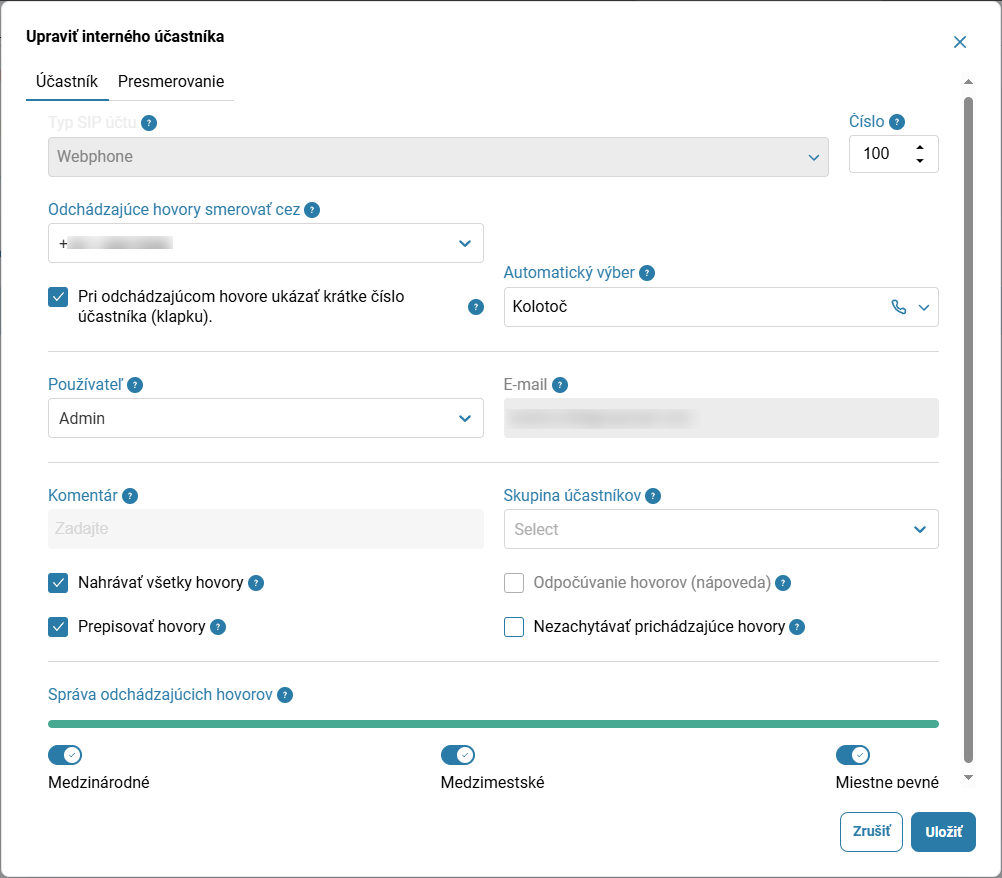
Task: Turn off the Medzinárodné toggle
Action: [65, 755]
